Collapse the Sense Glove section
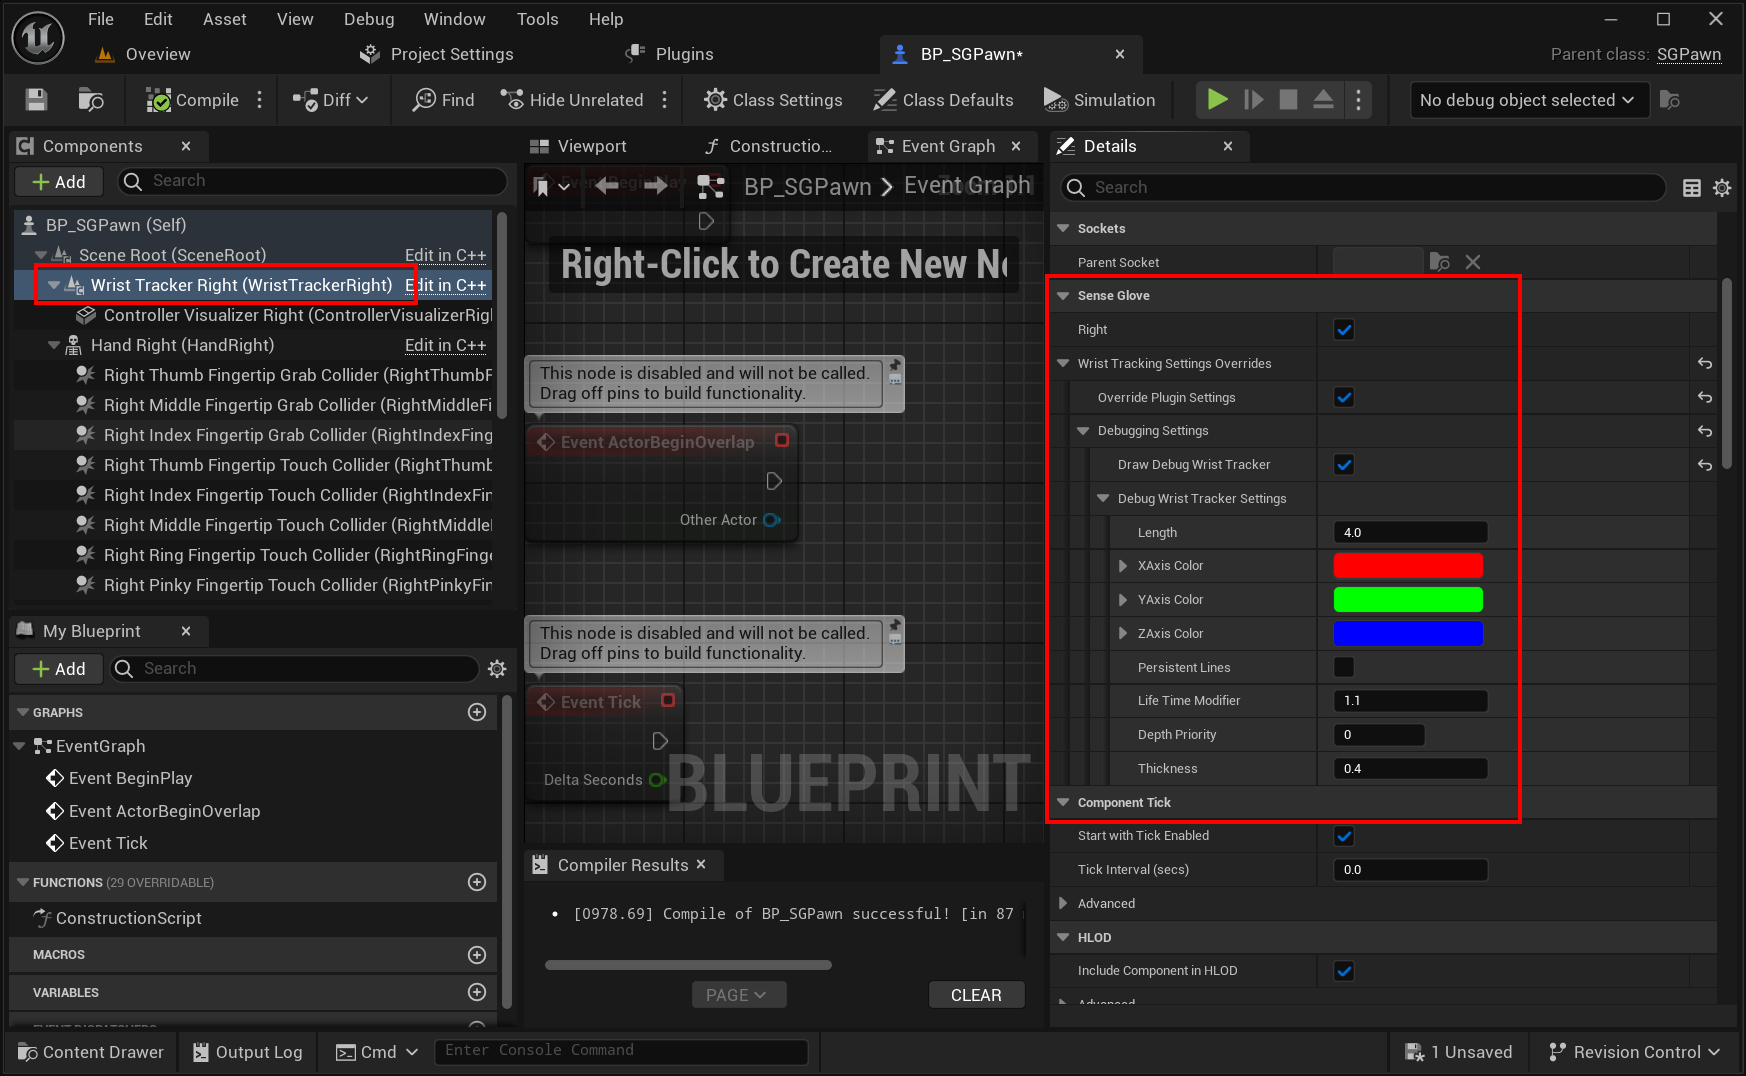The height and width of the screenshot is (1076, 1746). [x=1063, y=295]
